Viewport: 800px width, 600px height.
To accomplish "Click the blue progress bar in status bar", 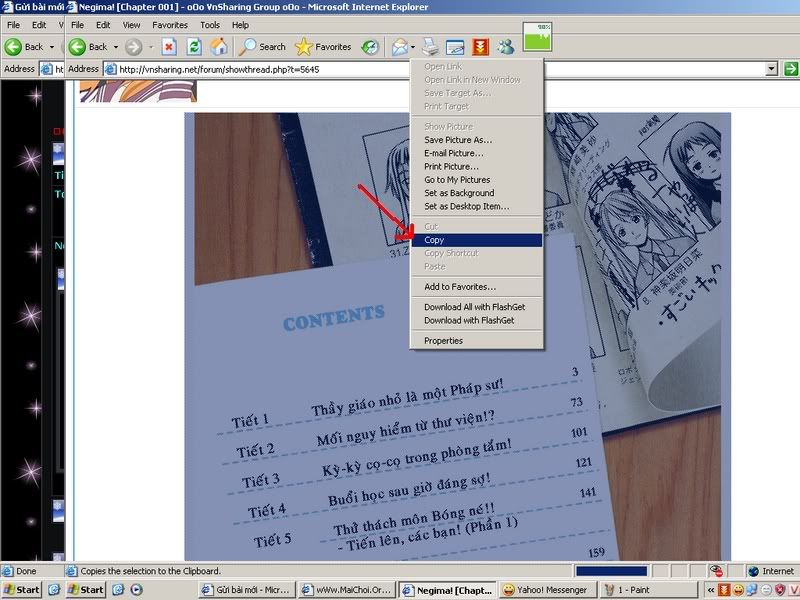I will point(611,571).
